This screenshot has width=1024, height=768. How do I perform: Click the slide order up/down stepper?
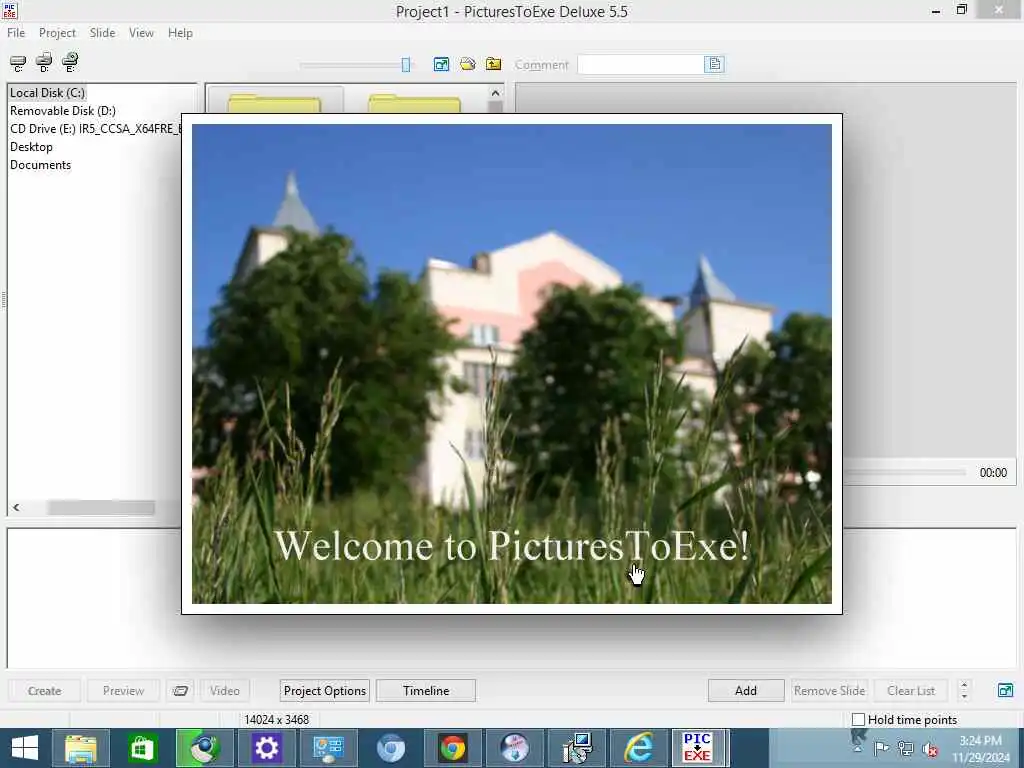tap(964, 690)
